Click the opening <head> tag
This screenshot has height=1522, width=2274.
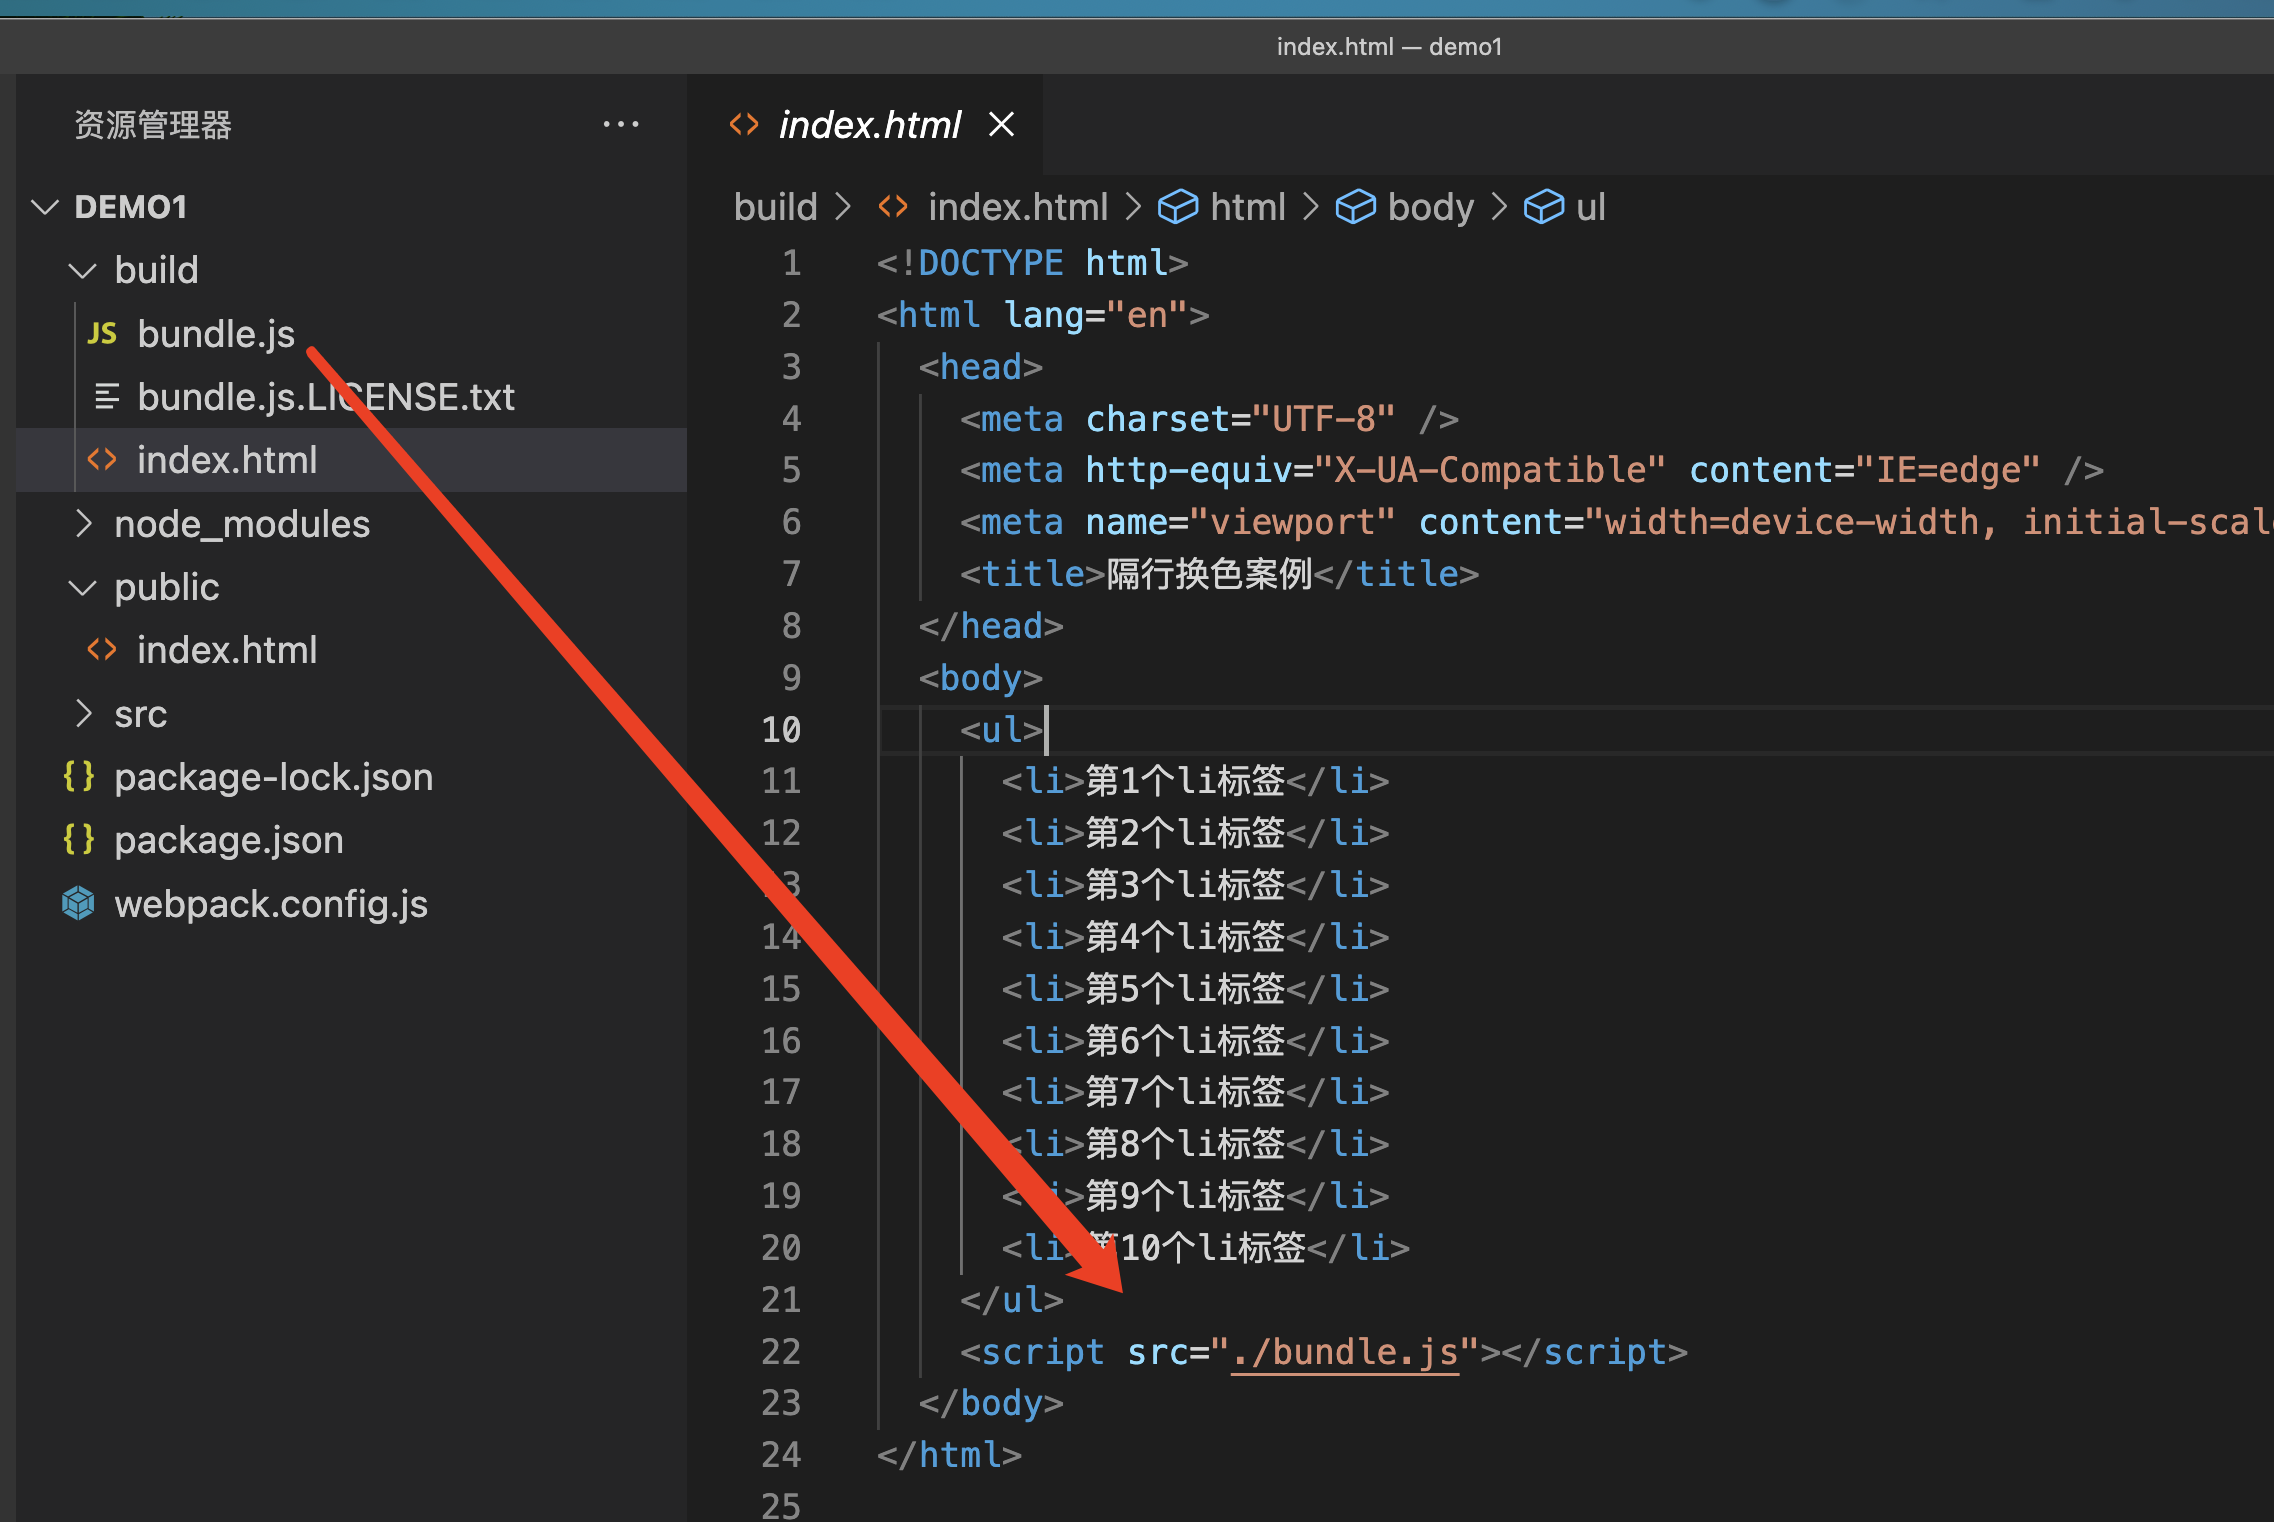(x=981, y=367)
